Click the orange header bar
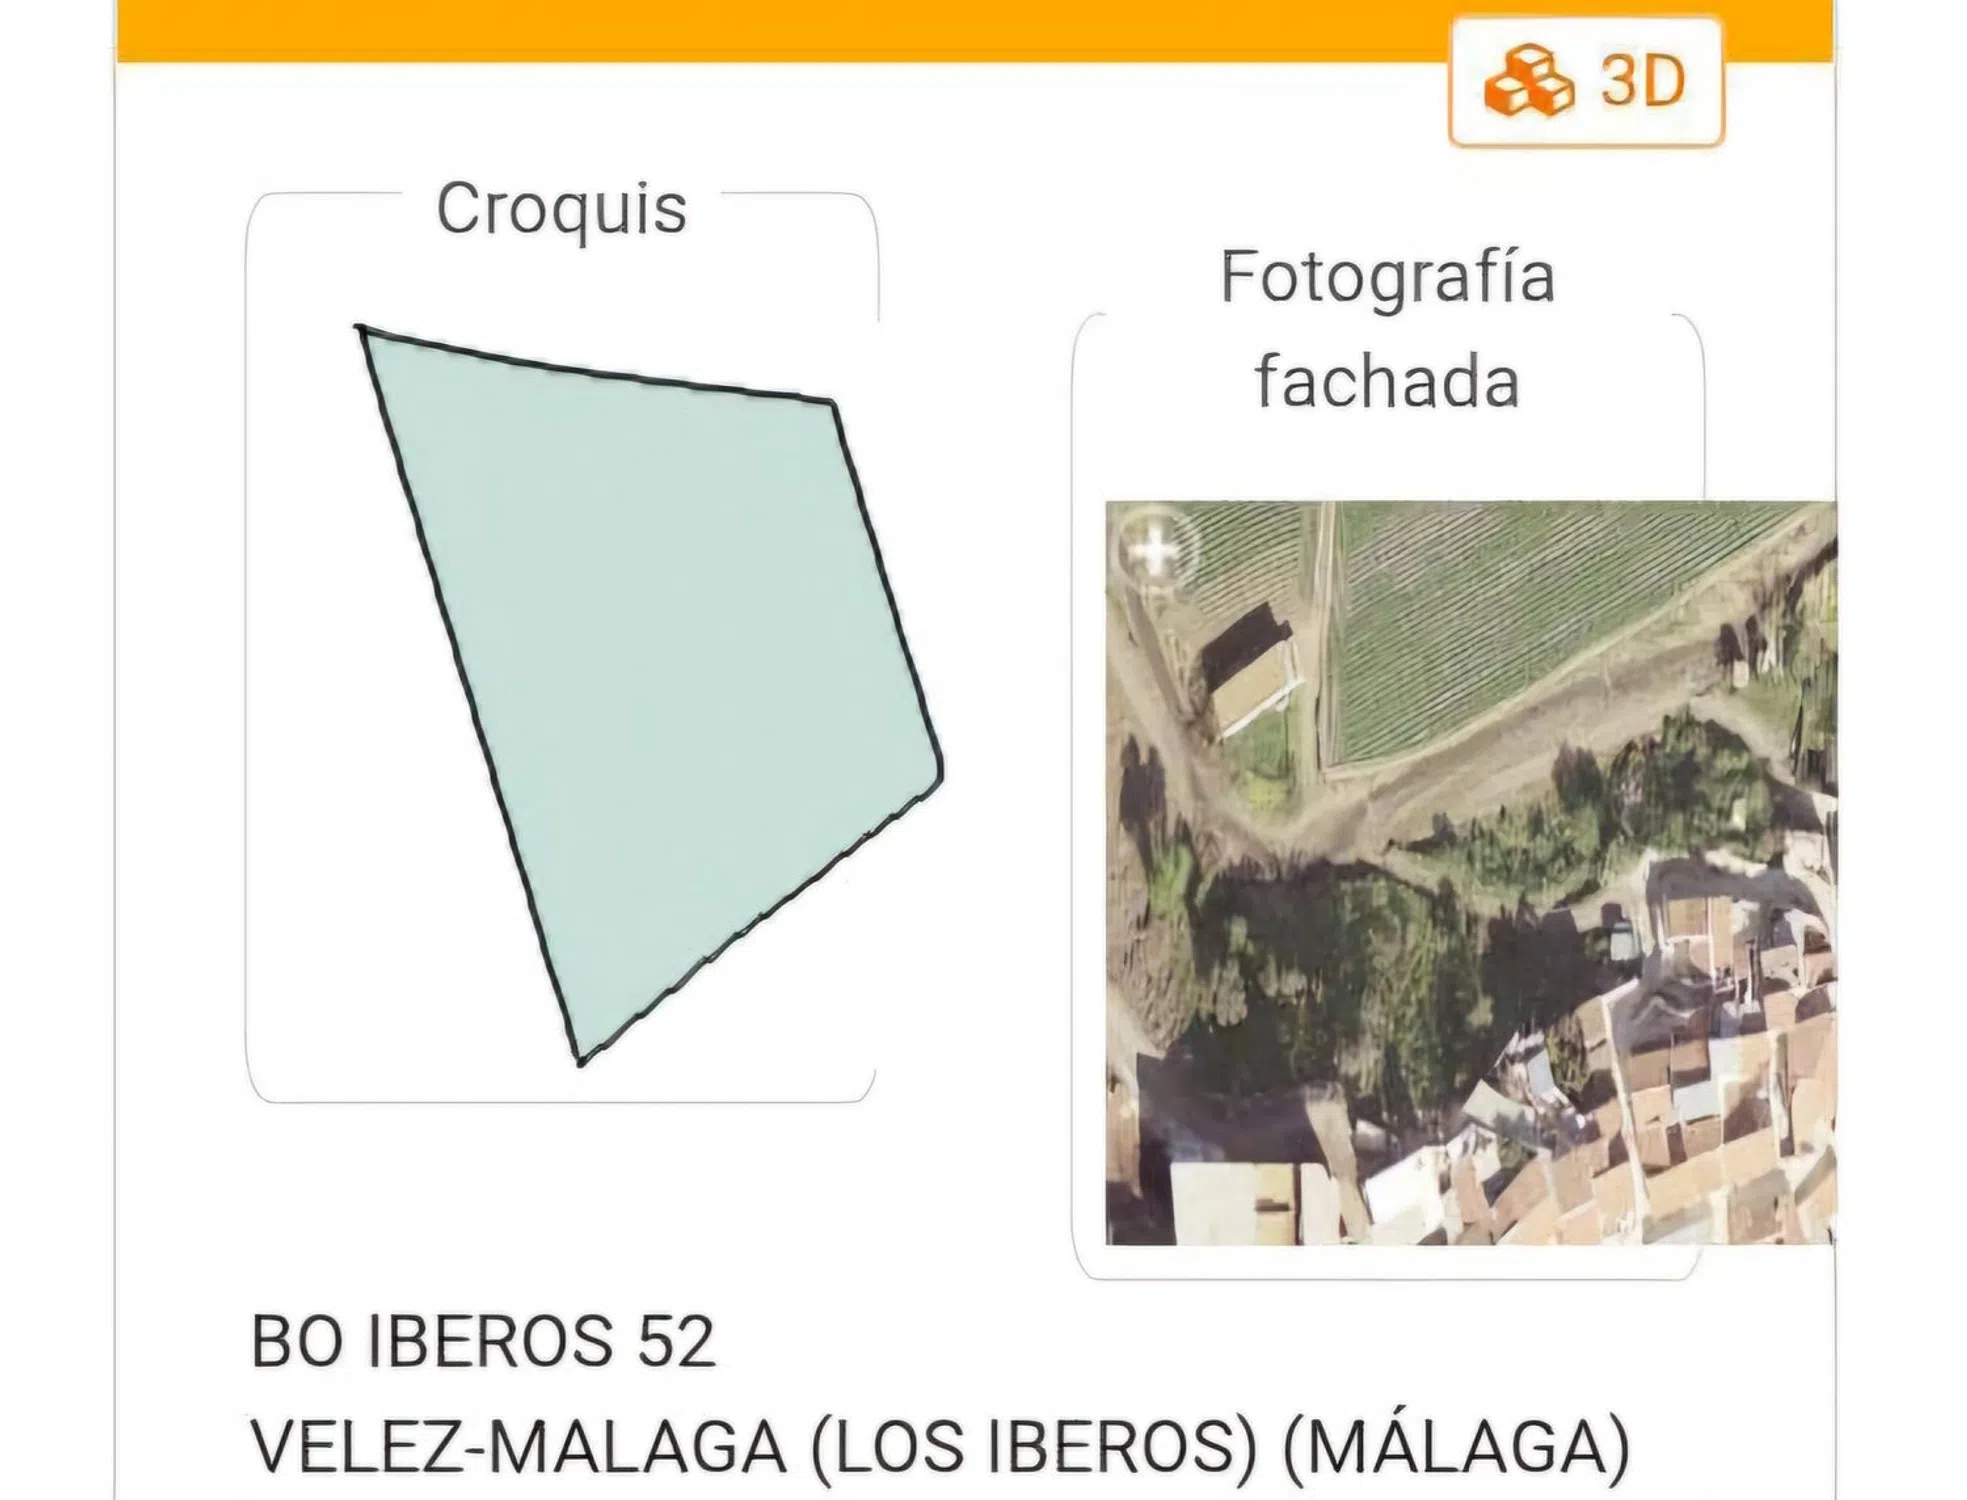Screen dimensions: 1967x1500 coord(780,30)
